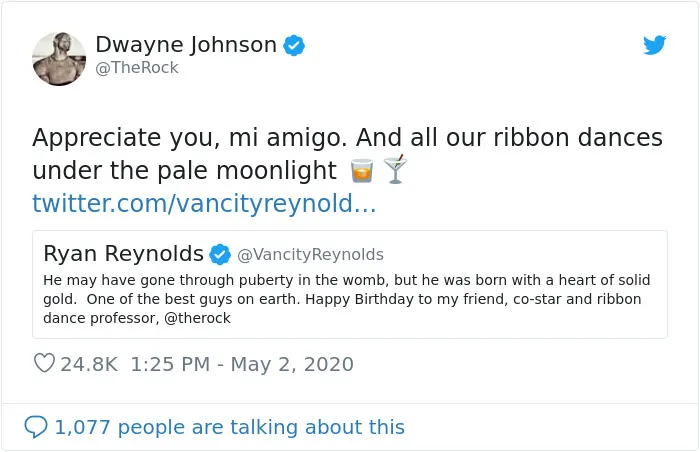Click Ryan Reynolds' blue verified badge

(220, 255)
